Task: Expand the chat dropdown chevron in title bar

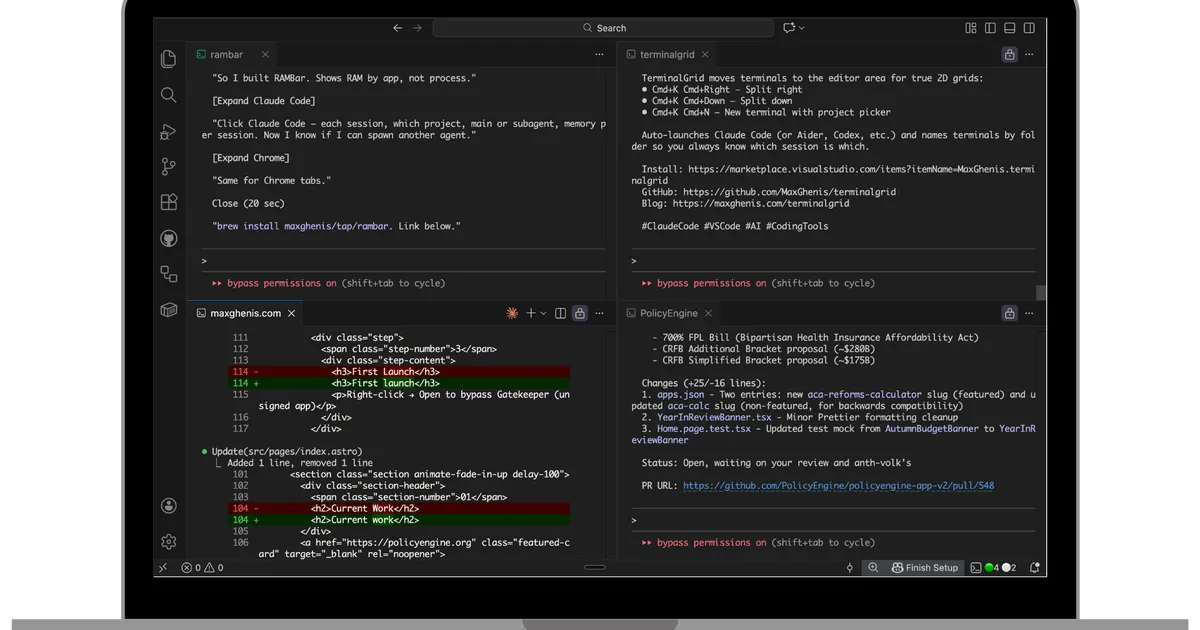Action: 802,28
